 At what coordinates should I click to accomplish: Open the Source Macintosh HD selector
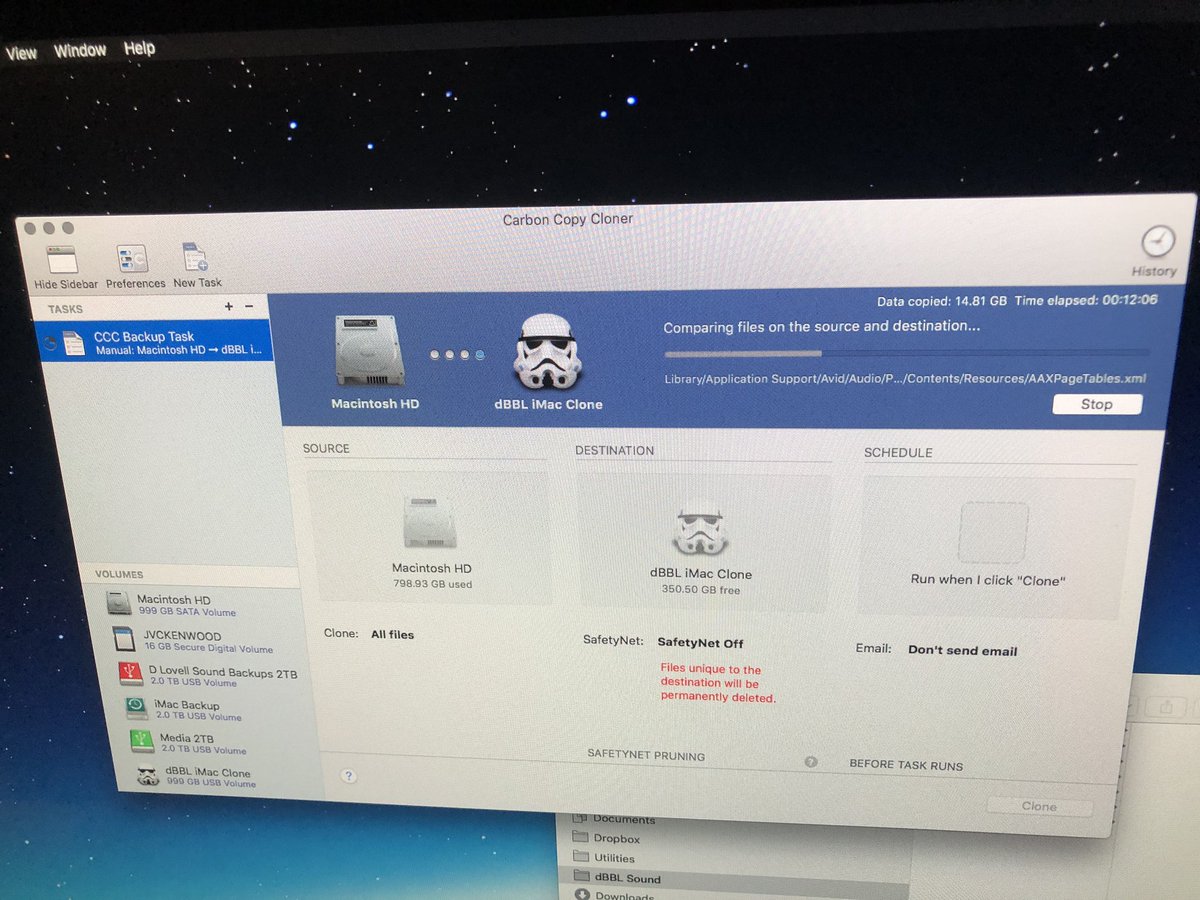pyautogui.click(x=428, y=538)
